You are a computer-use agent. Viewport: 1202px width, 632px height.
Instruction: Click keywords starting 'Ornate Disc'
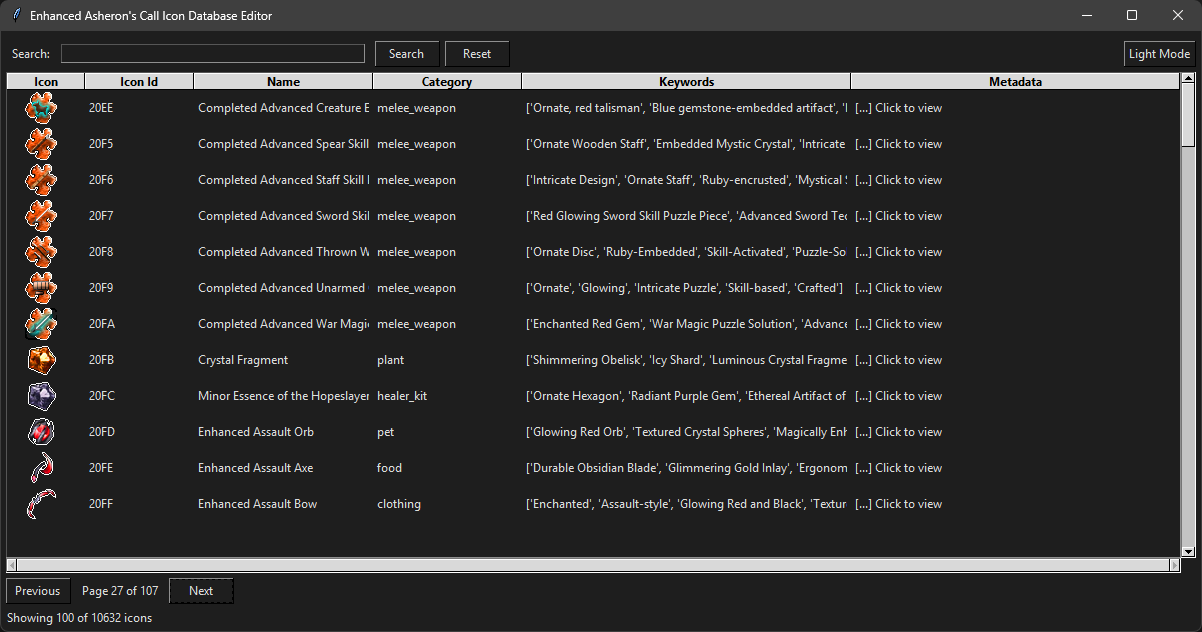(x=687, y=252)
